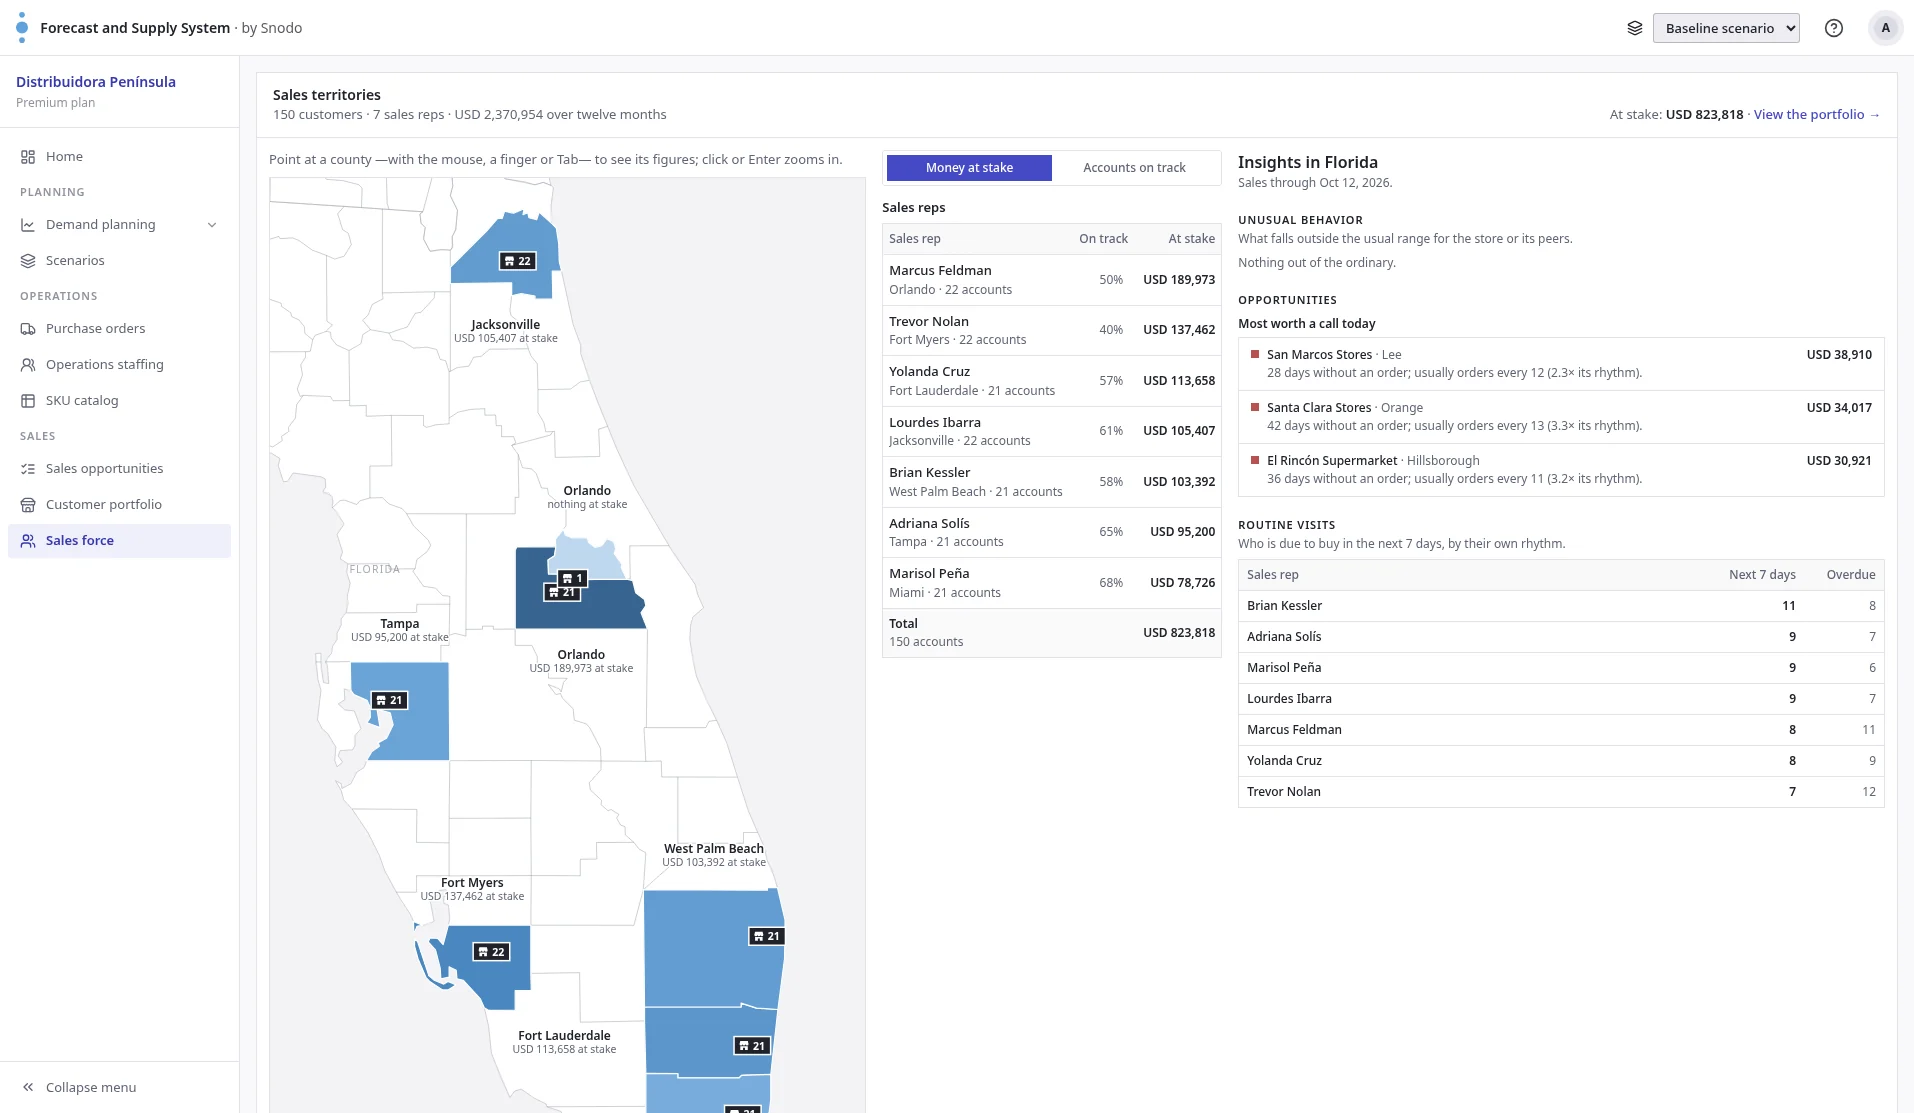Click the Tampa store marker 21
1914x1113 pixels.
click(389, 701)
